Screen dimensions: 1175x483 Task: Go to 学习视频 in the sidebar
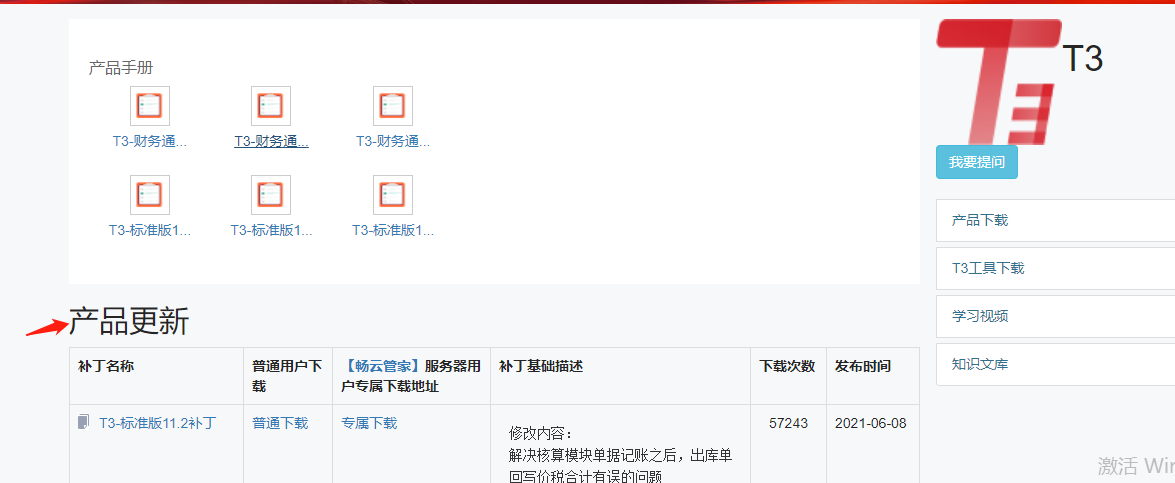(x=1055, y=316)
